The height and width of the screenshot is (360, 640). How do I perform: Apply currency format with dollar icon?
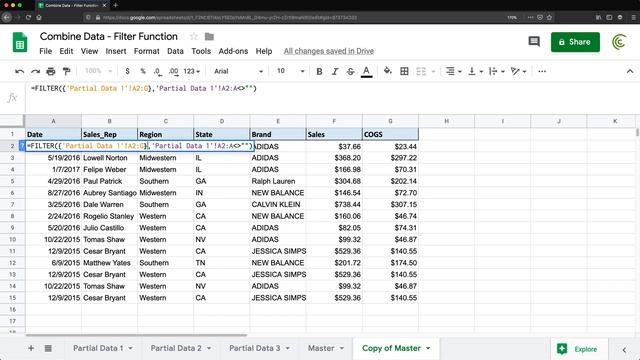[x=127, y=71]
